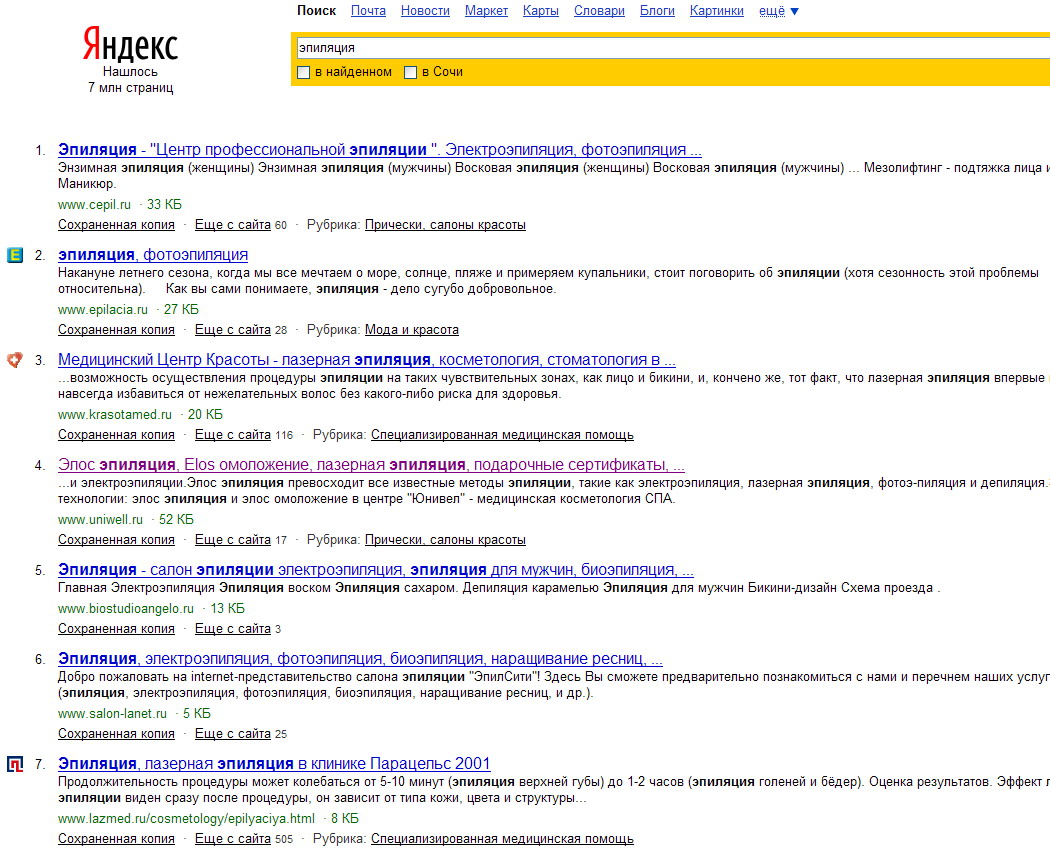Open the 'Медицинский Центр Красоты' result title
Image resolution: width=1050 pixels, height=851 pixels.
[x=366, y=360]
